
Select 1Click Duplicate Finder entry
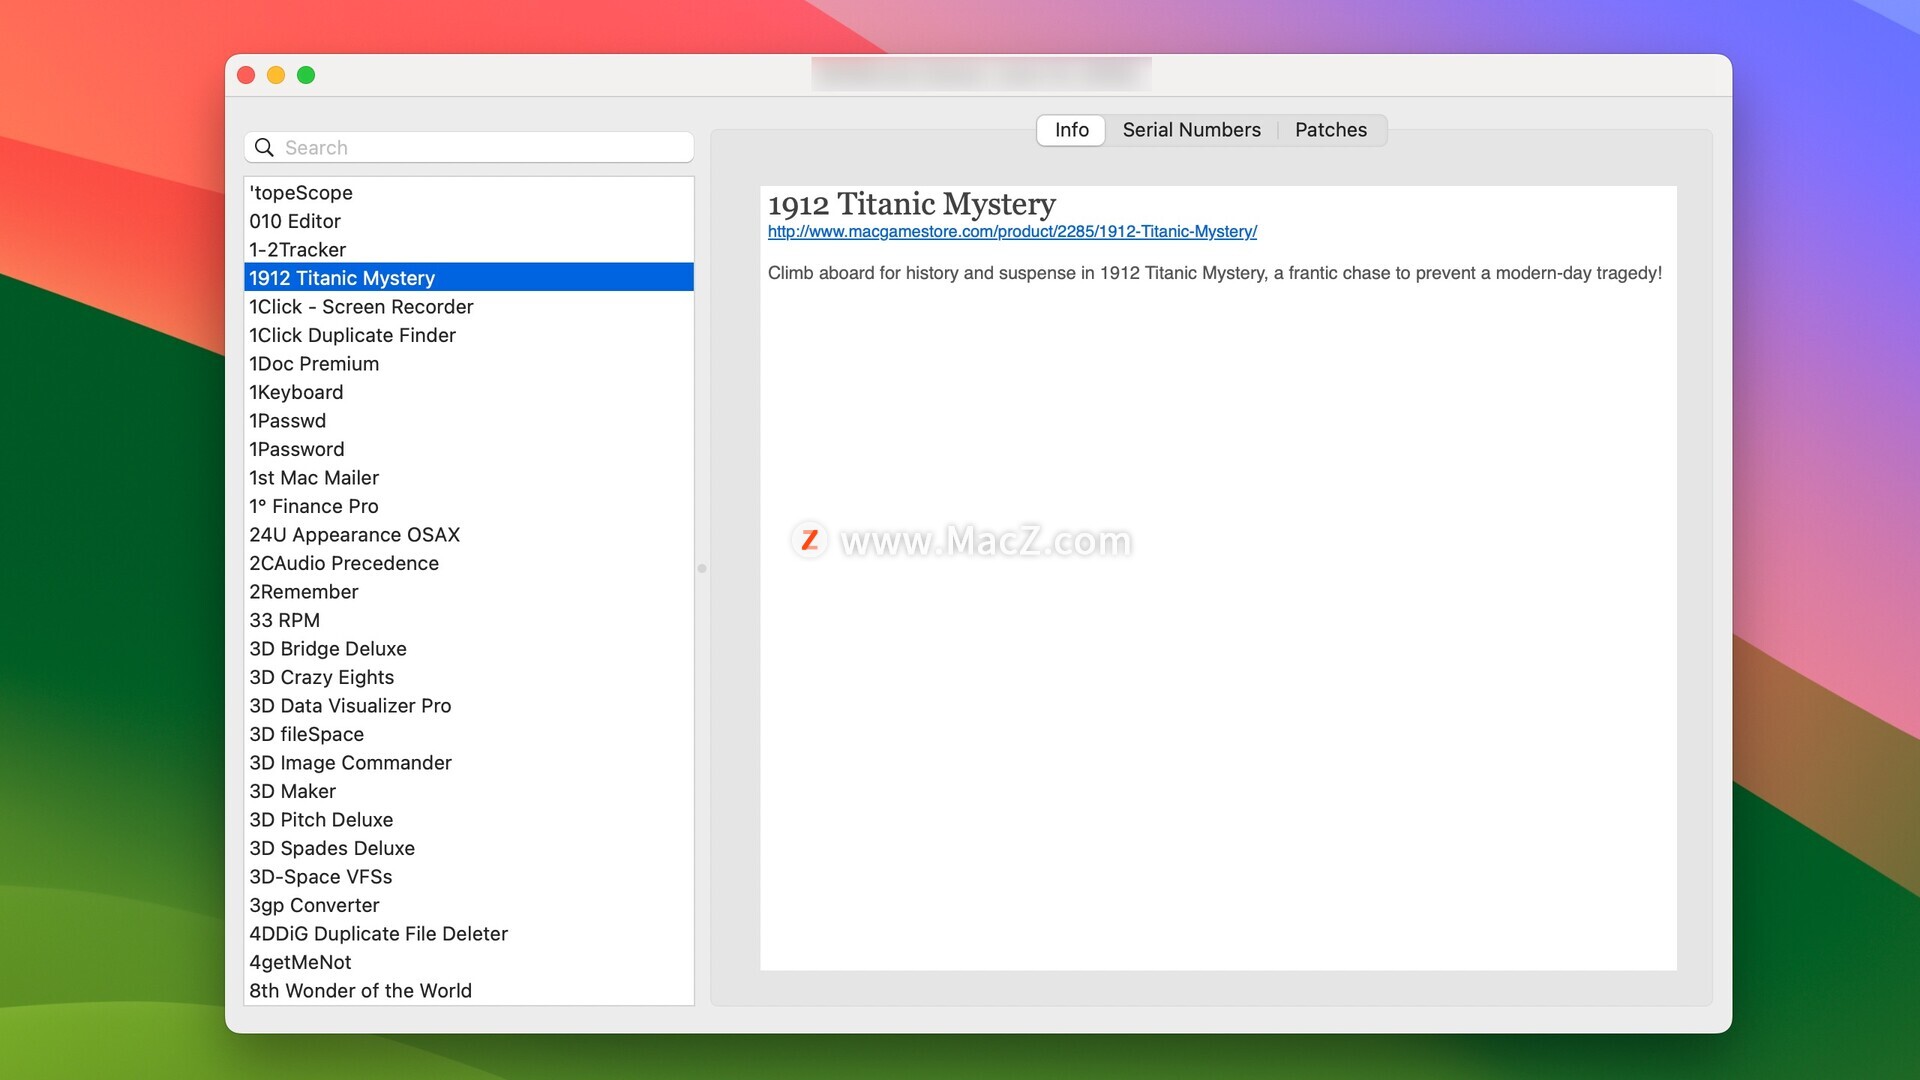pyautogui.click(x=468, y=335)
